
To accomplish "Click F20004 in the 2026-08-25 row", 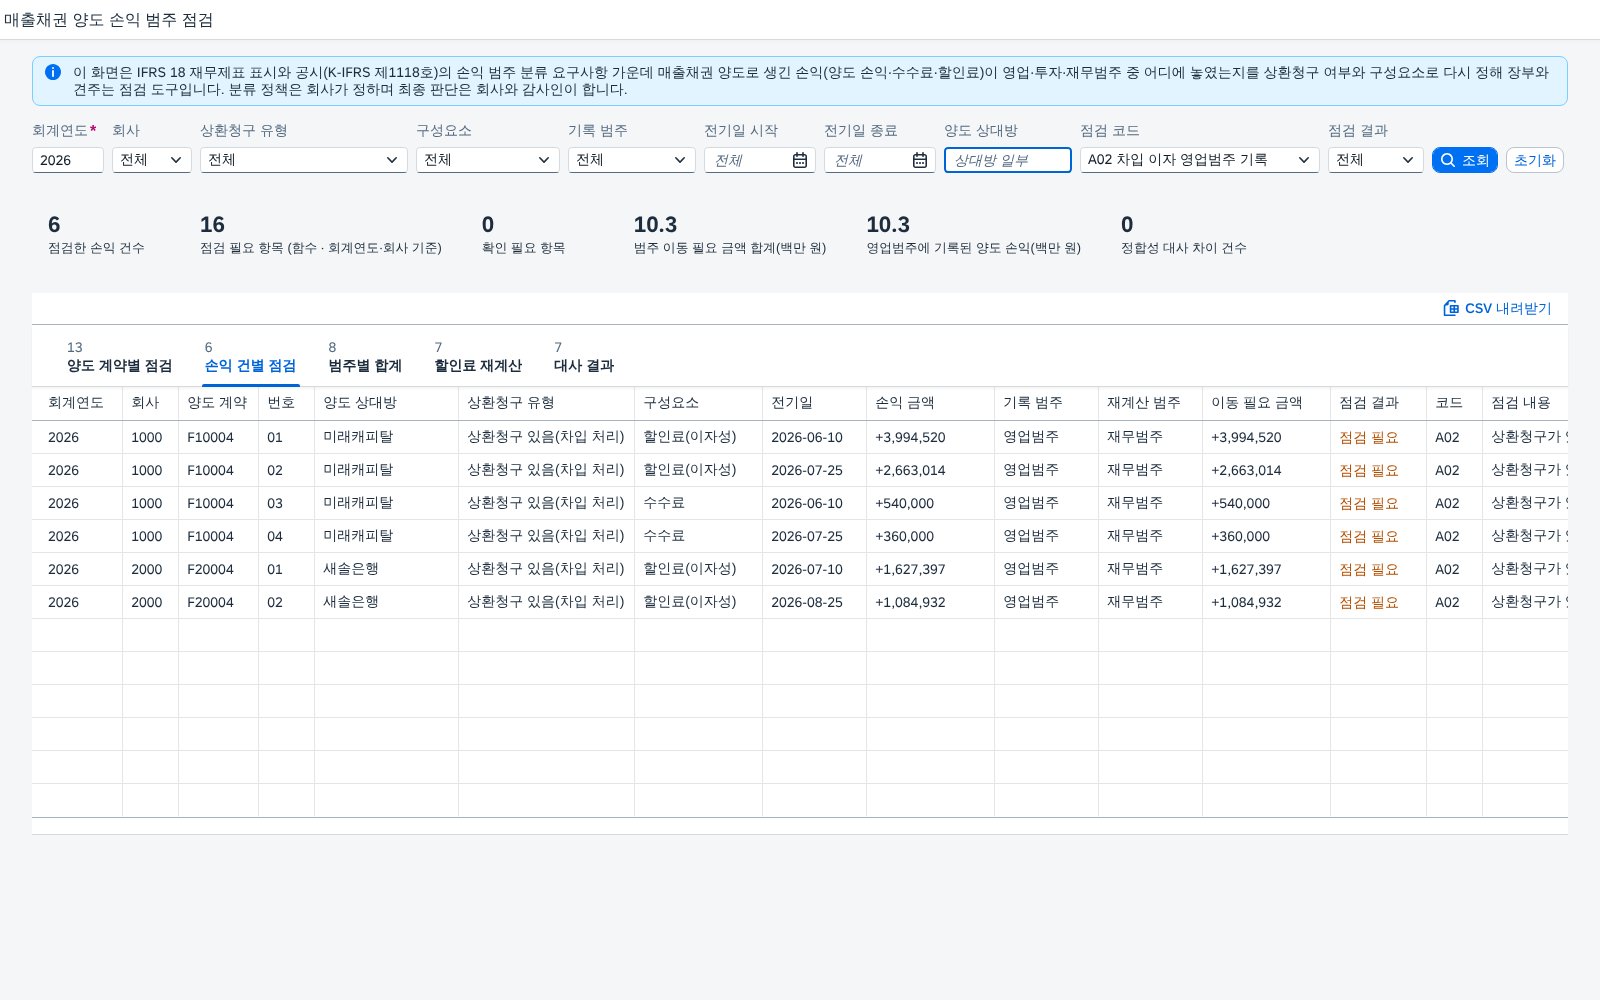I will pos(210,602).
